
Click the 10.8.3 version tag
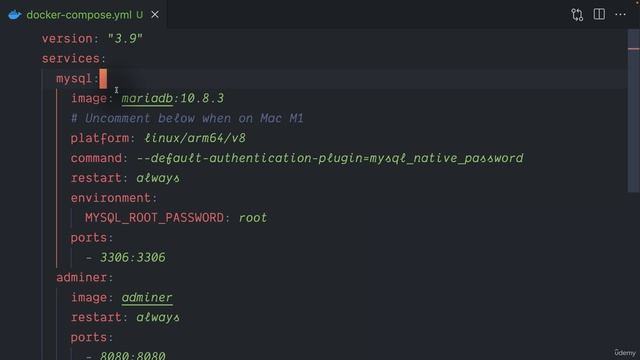(202, 98)
